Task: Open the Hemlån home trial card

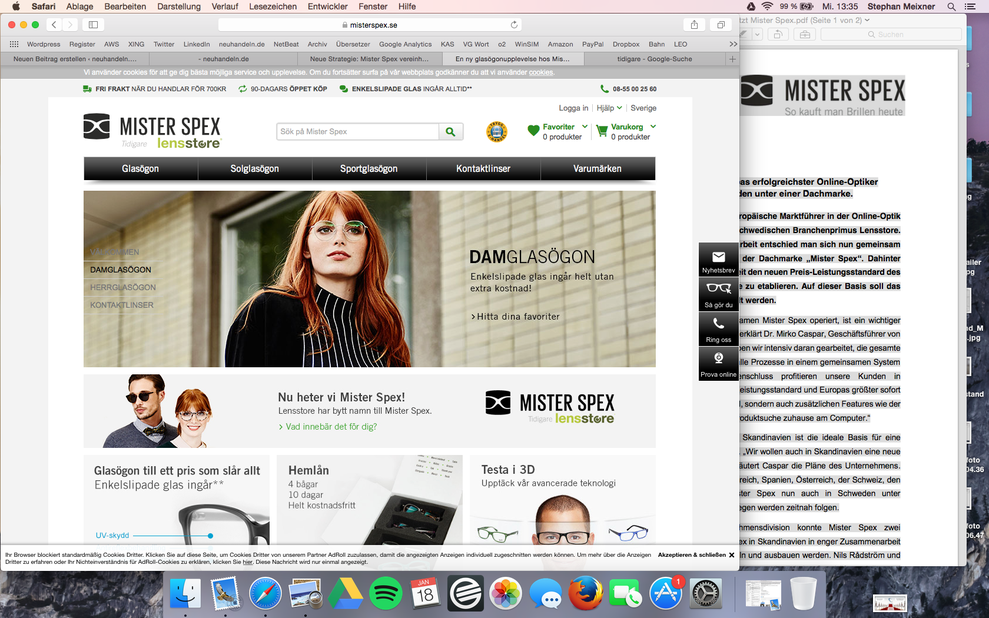Action: point(369,500)
